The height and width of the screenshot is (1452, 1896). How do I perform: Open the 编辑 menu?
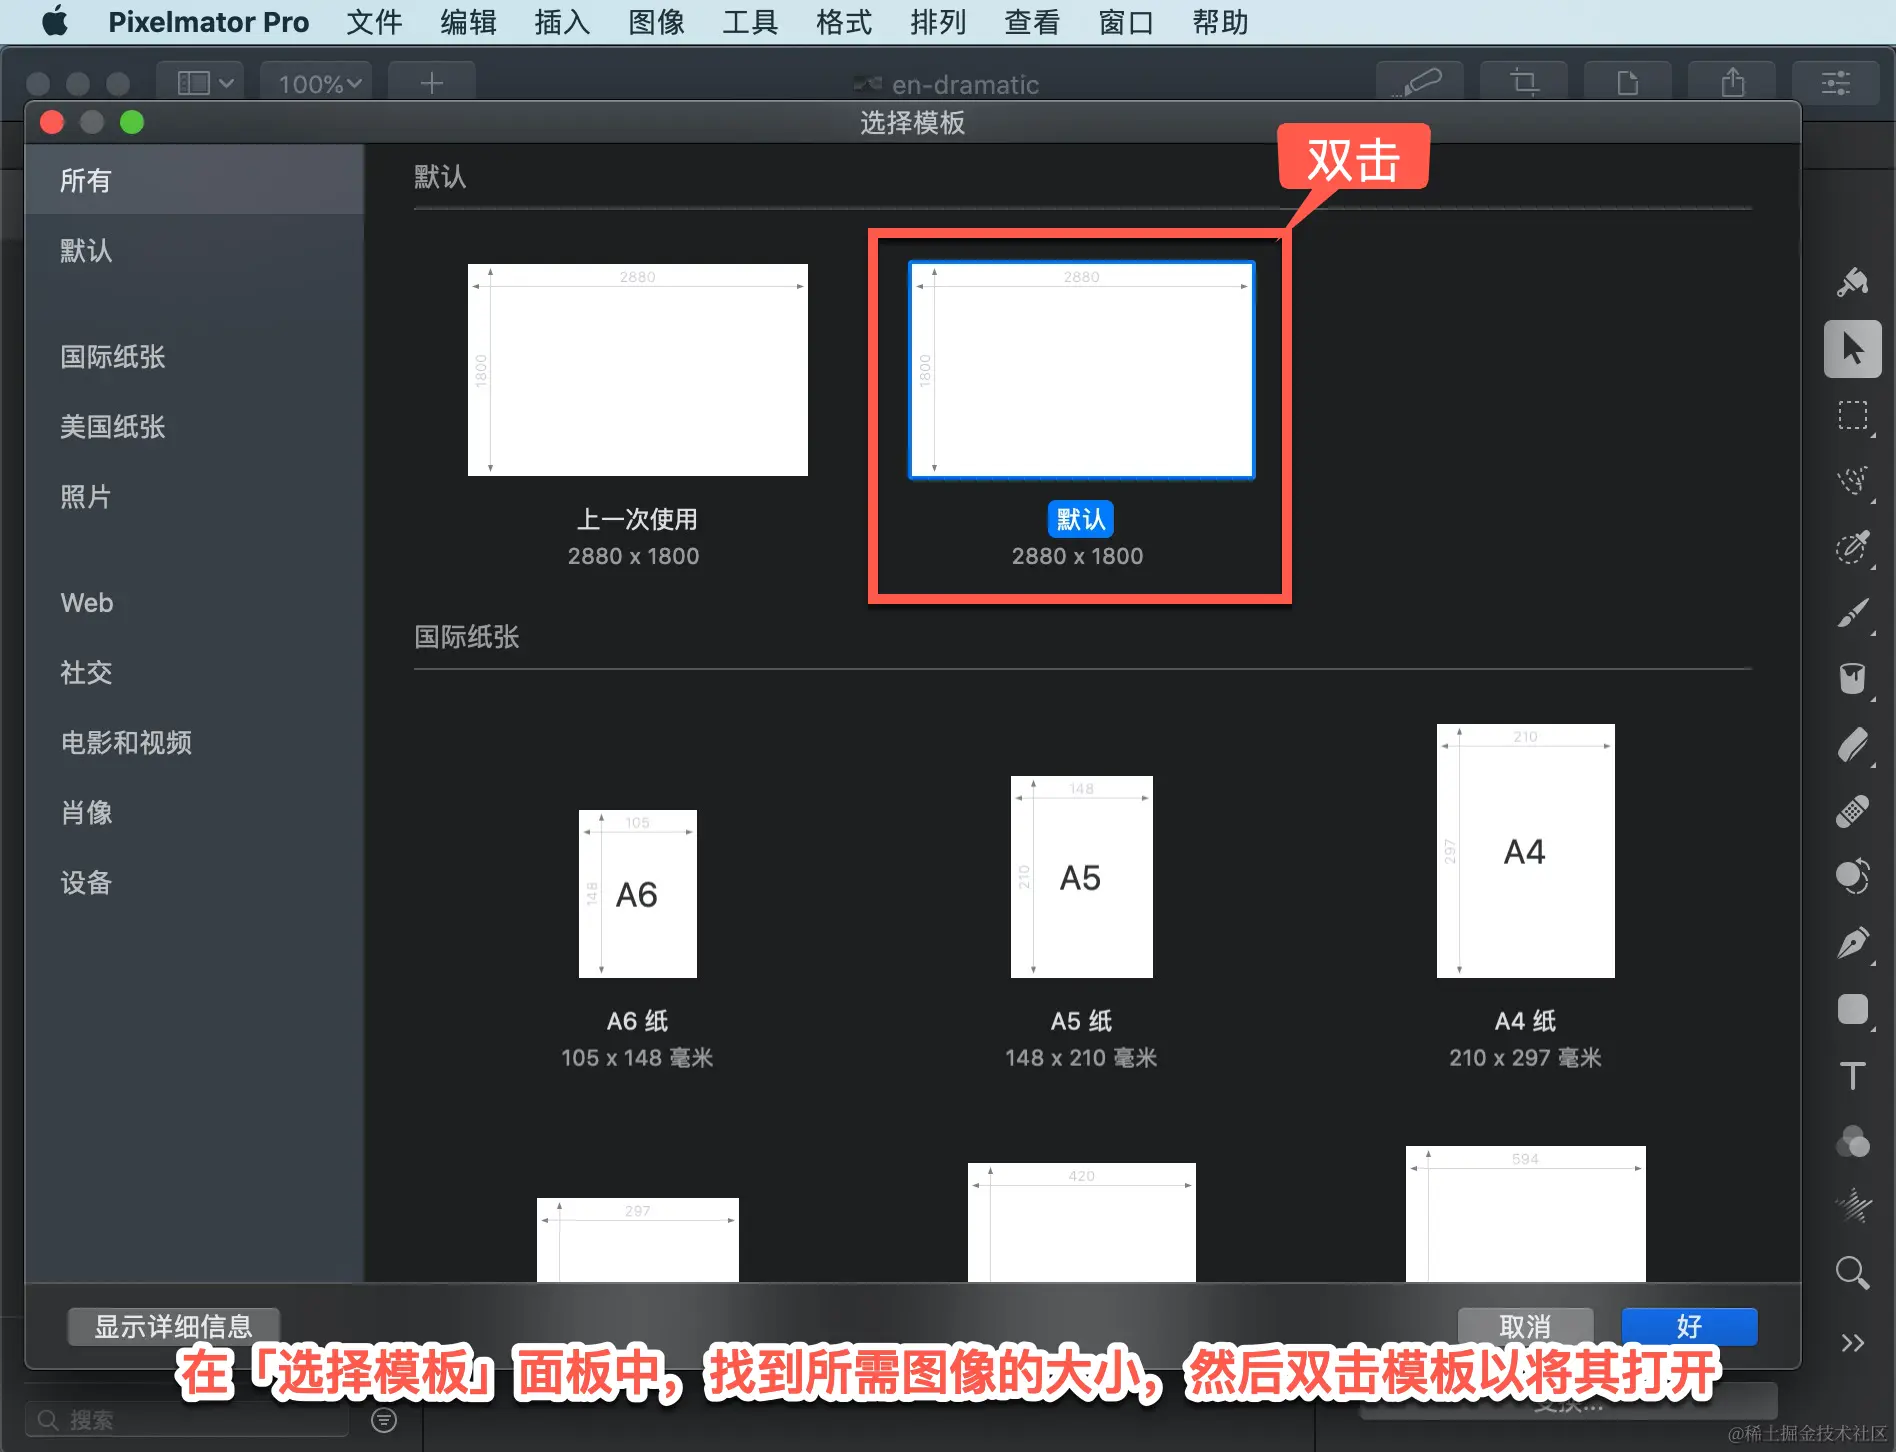[x=468, y=22]
